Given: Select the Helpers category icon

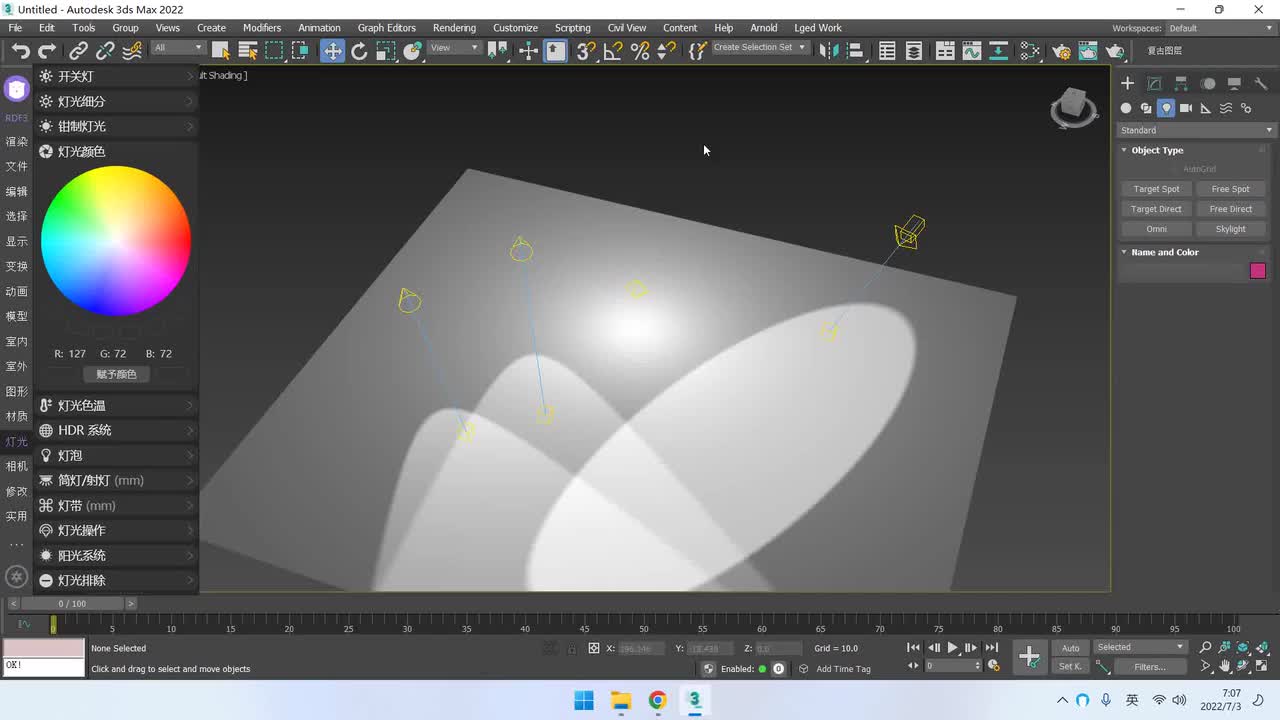Looking at the screenshot, I should 1206,108.
